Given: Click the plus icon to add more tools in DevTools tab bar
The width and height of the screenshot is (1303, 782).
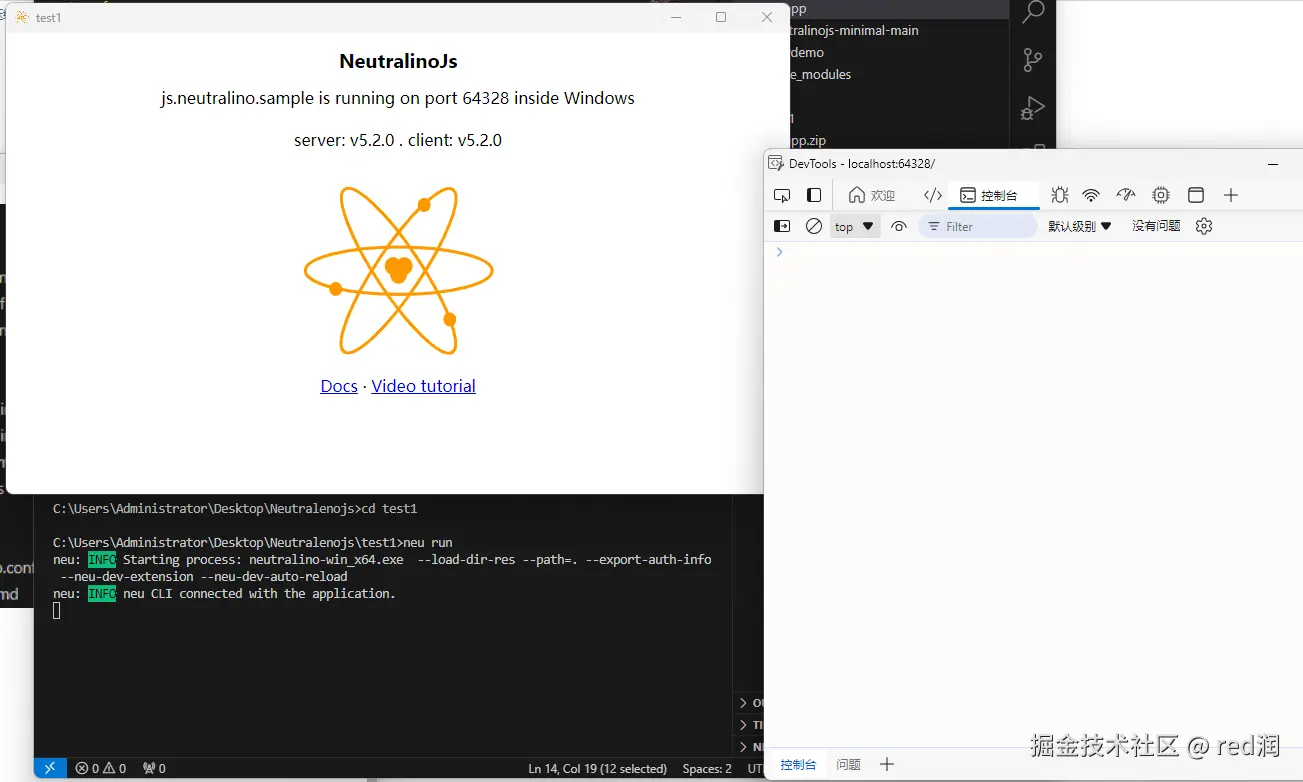Looking at the screenshot, I should (x=1231, y=195).
